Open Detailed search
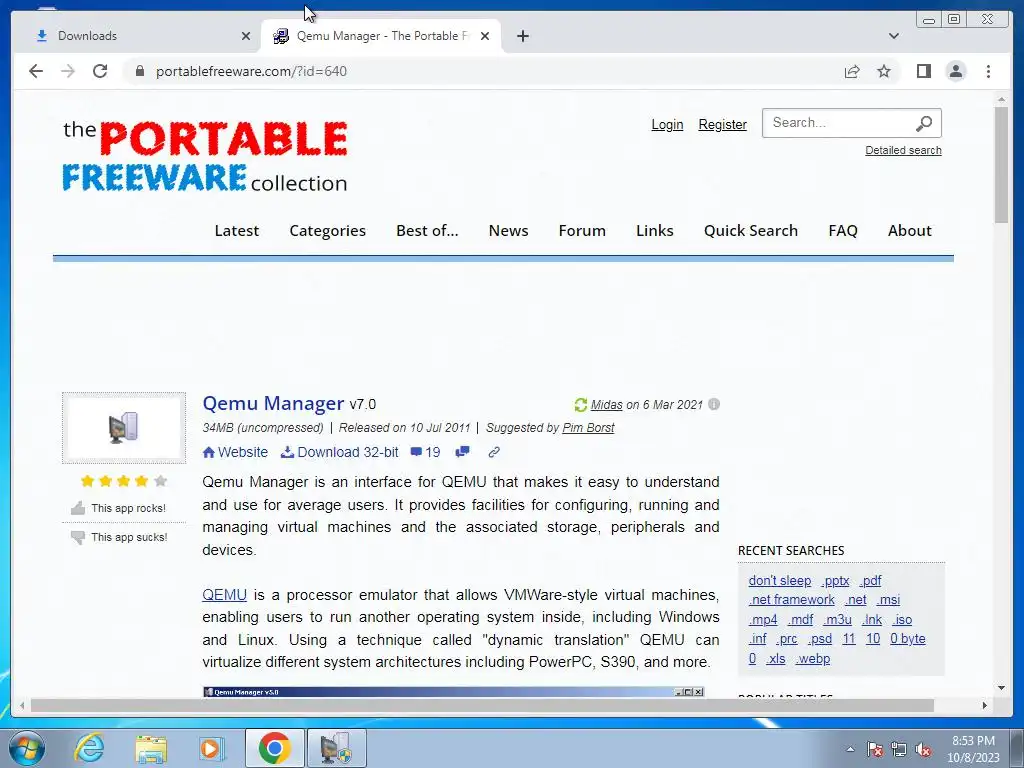The image size is (1024, 768). pos(903,150)
